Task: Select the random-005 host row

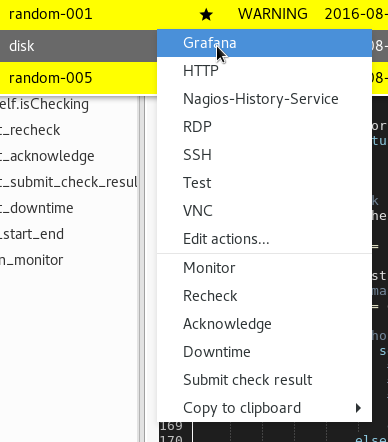Action: click(78, 78)
